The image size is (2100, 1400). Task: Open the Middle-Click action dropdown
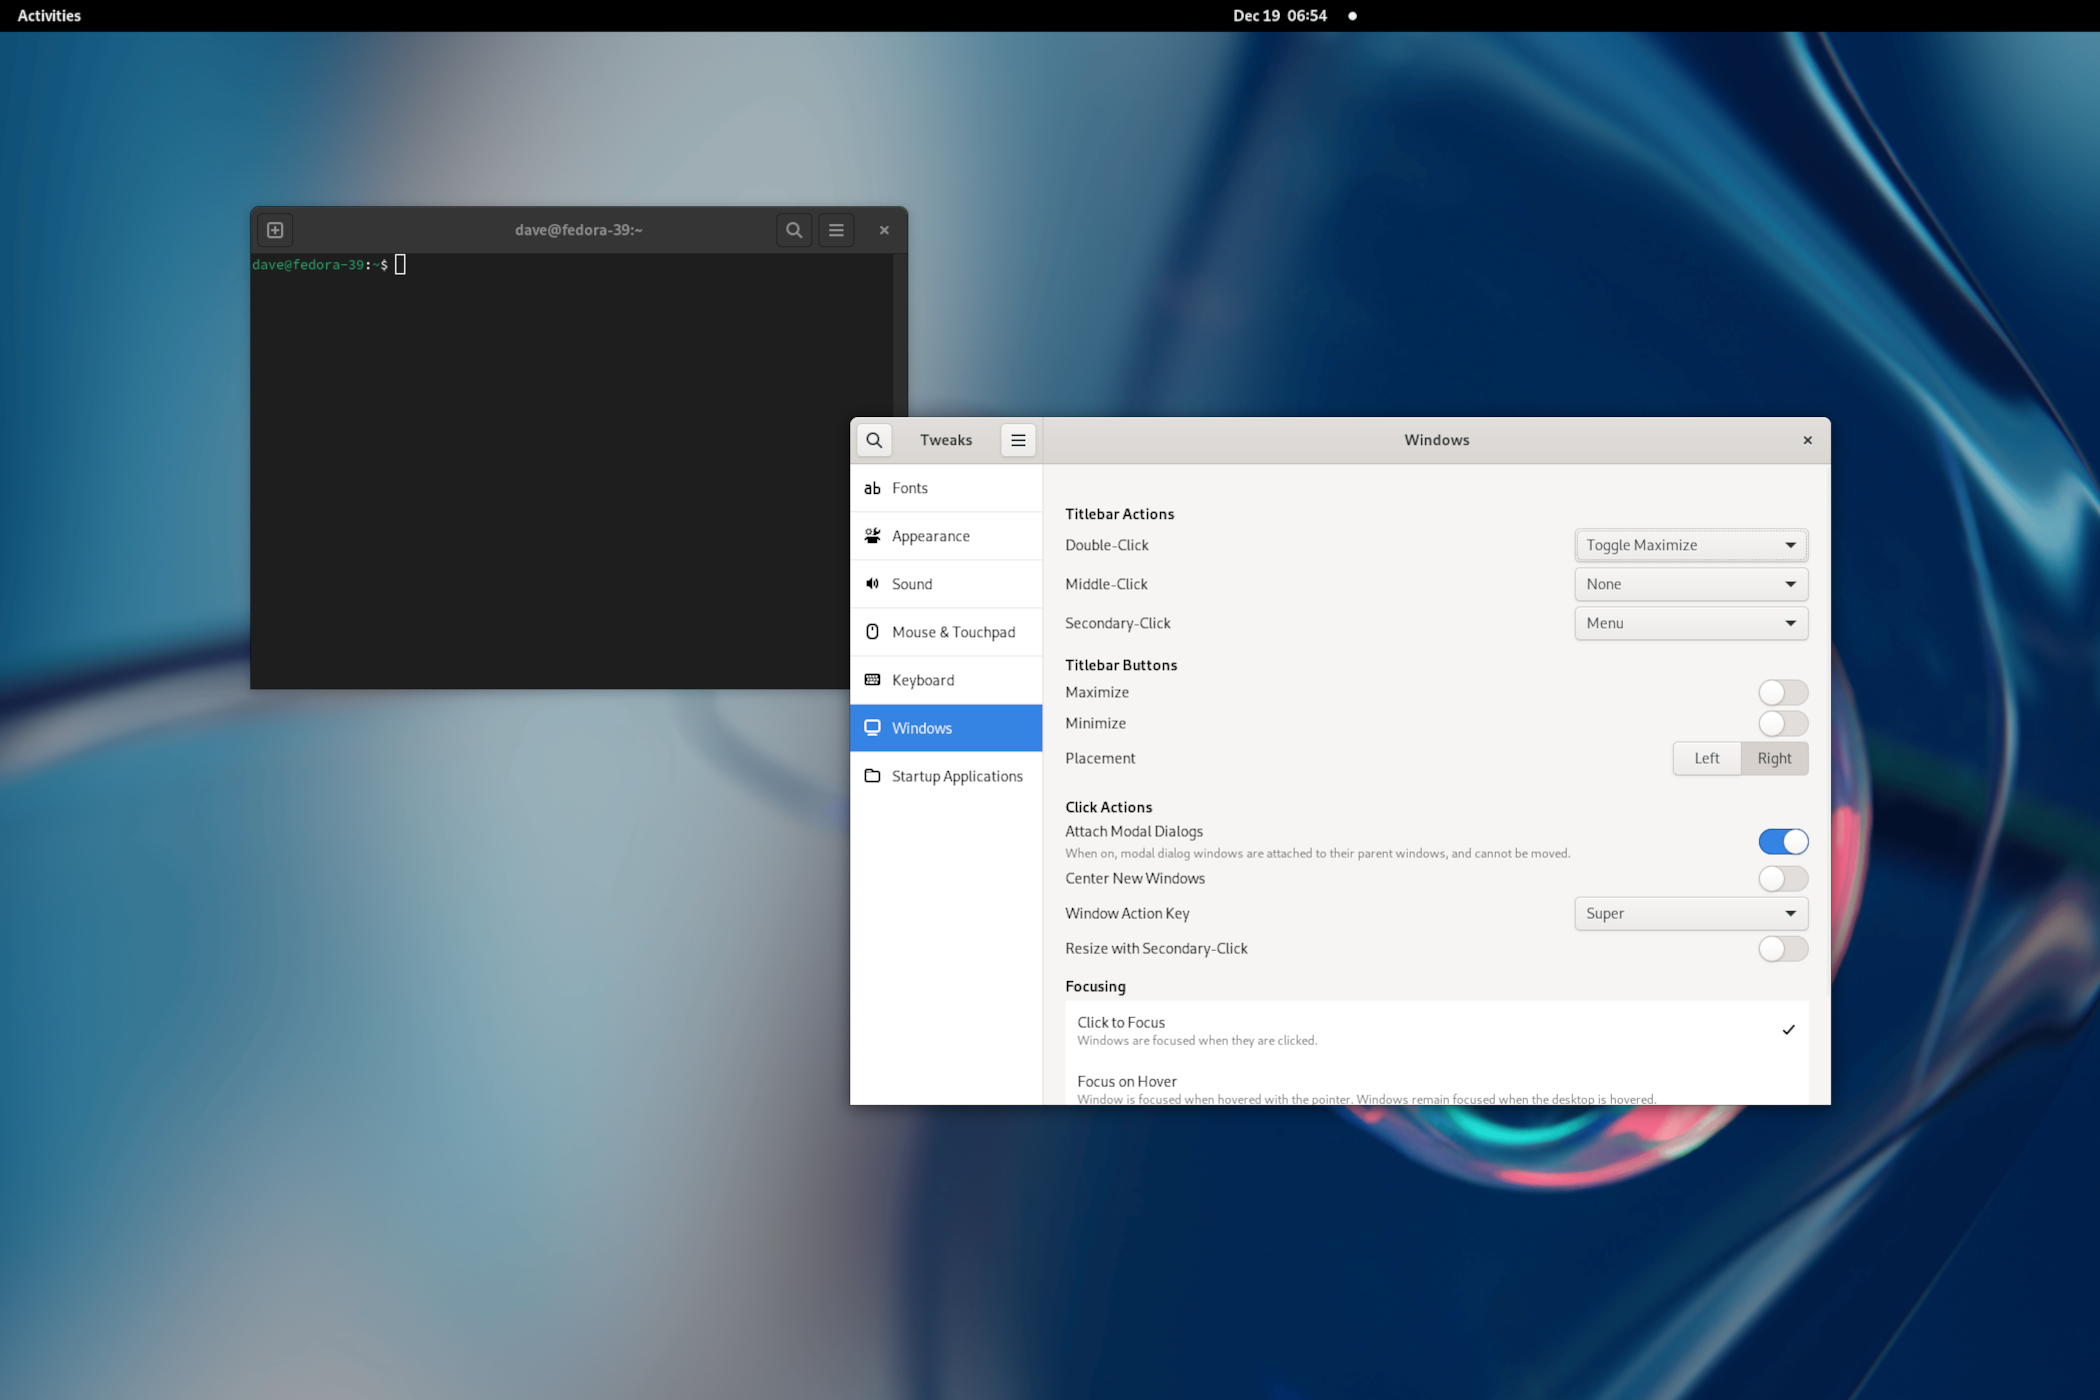tap(1690, 583)
